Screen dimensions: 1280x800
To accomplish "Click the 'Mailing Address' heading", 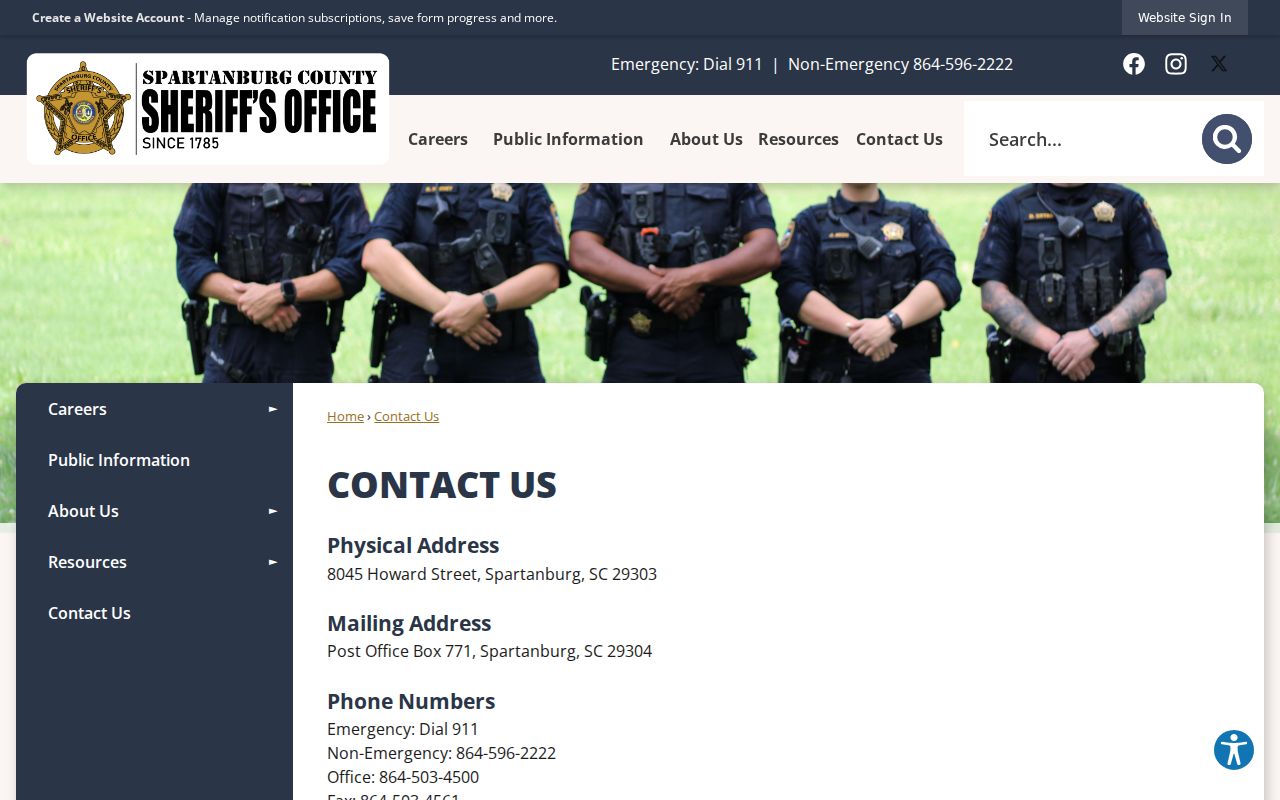I will 409,623.
